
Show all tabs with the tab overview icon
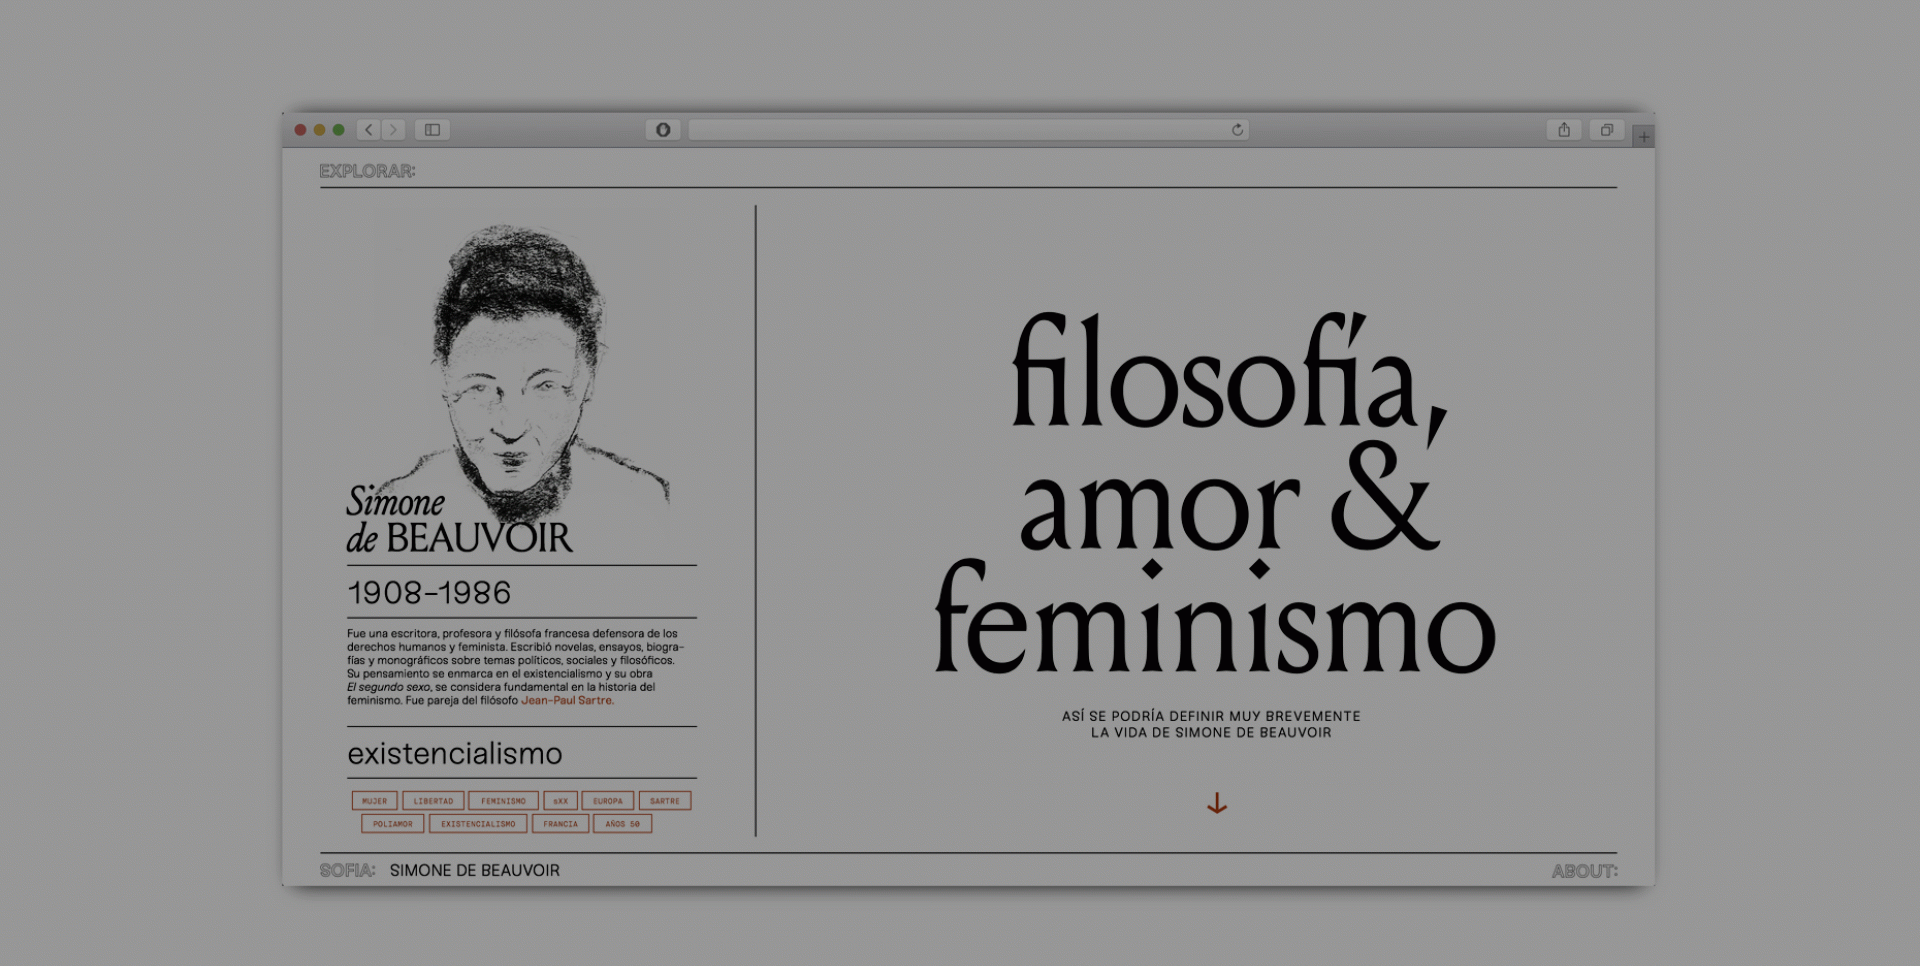pos(1606,130)
